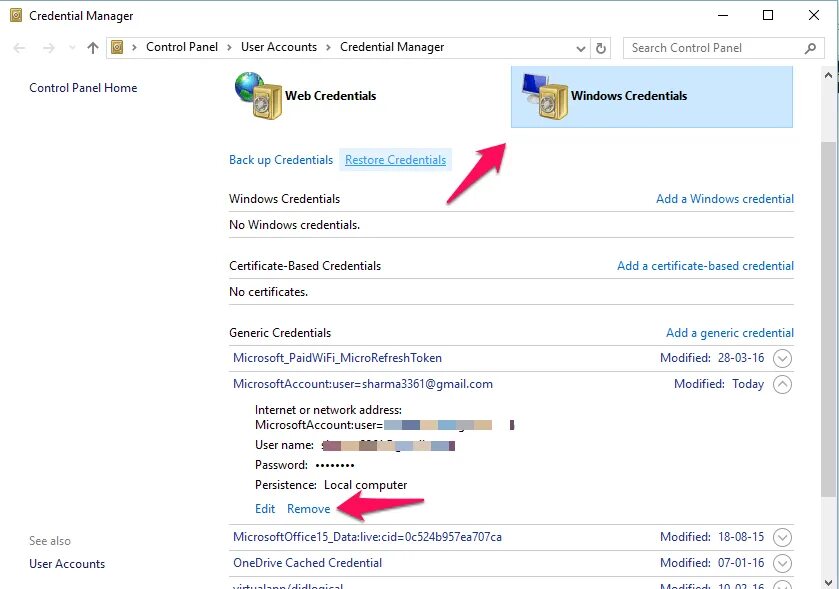
Task: Expand Microsoft_PaidWiFi_MicroRefreshToken credential details
Action: click(782, 358)
